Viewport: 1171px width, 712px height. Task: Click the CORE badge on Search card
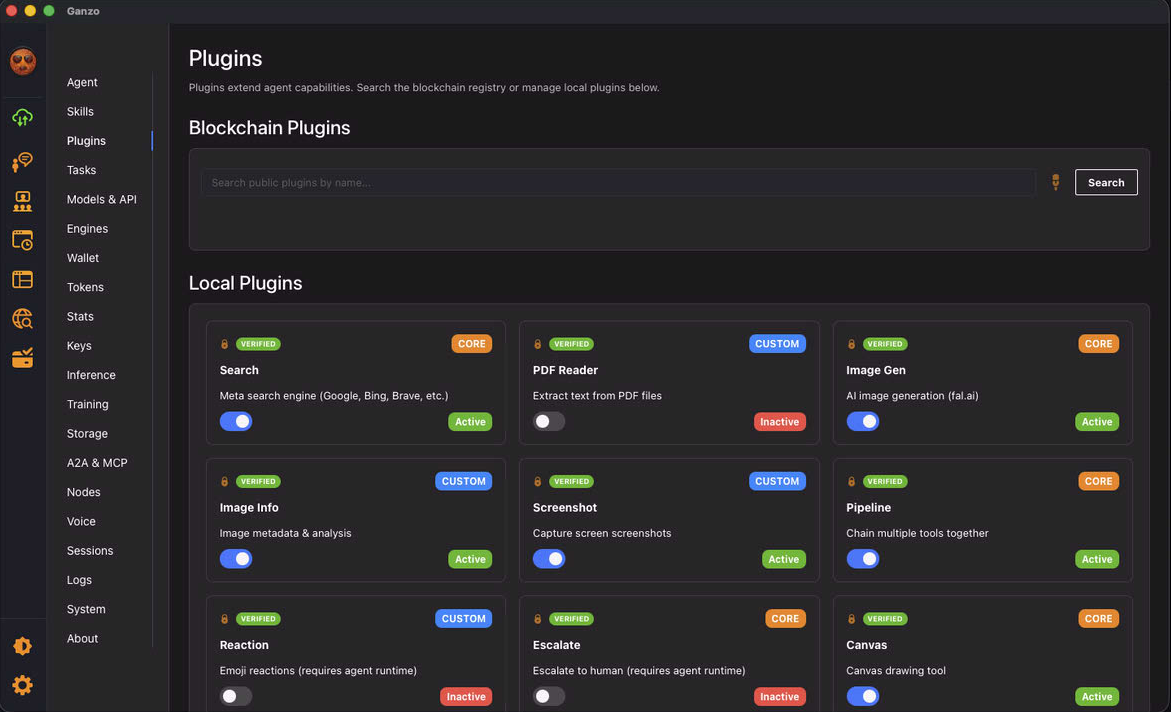point(471,344)
